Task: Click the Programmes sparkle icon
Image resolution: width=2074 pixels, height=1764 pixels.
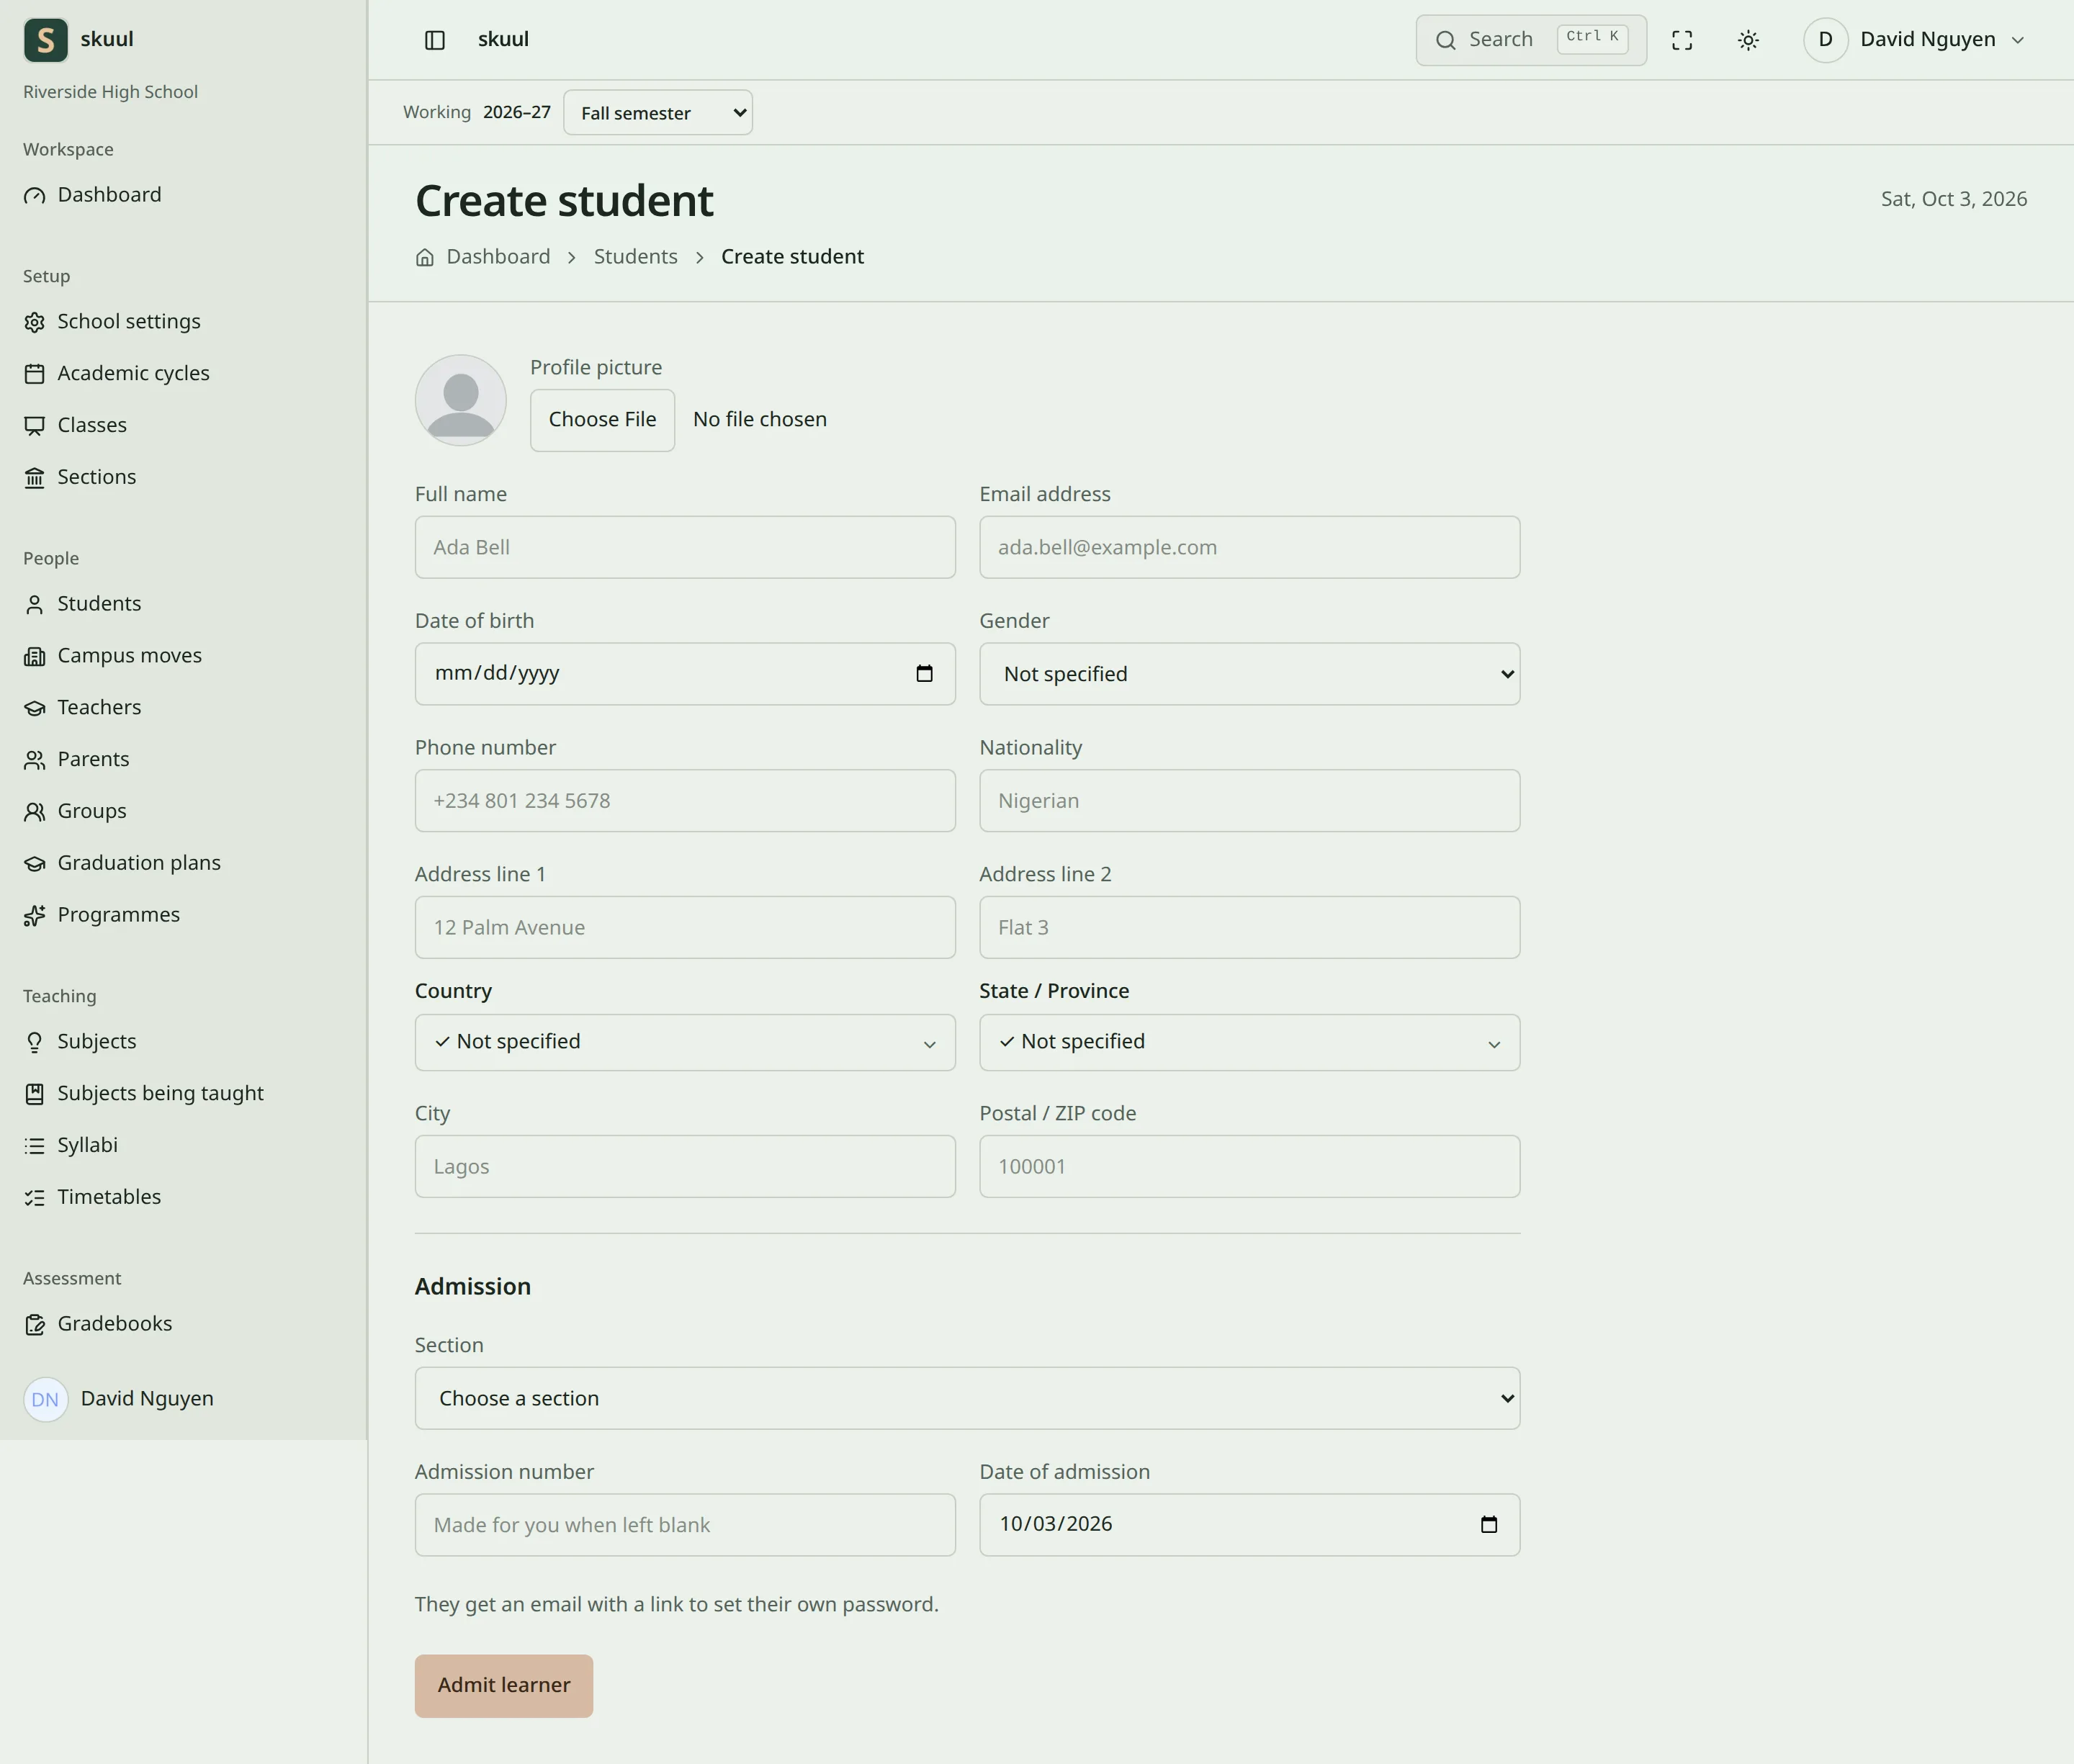Action: pyautogui.click(x=35, y=916)
